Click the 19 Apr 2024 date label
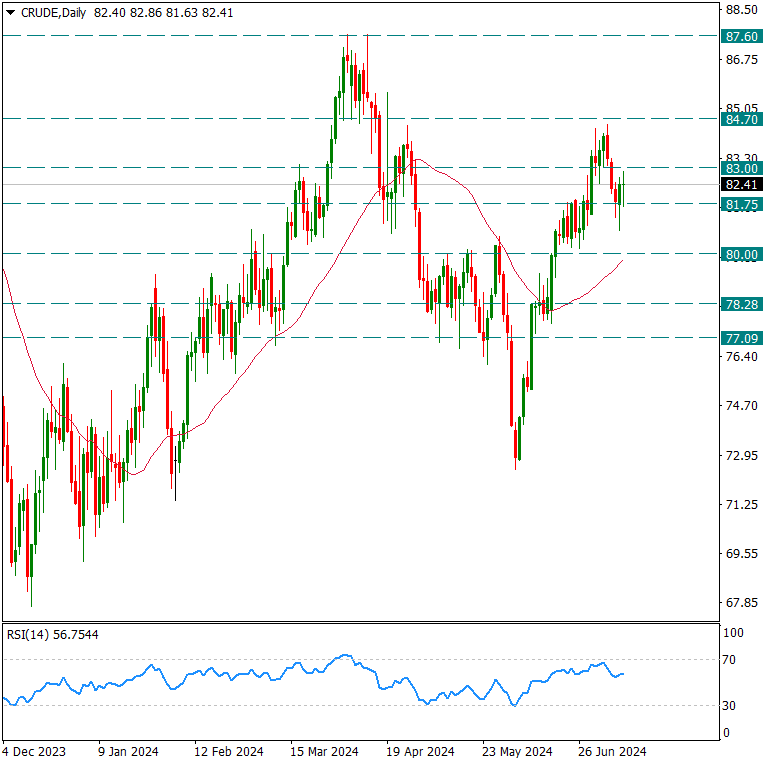This screenshot has width=769, height=764. 420,751
